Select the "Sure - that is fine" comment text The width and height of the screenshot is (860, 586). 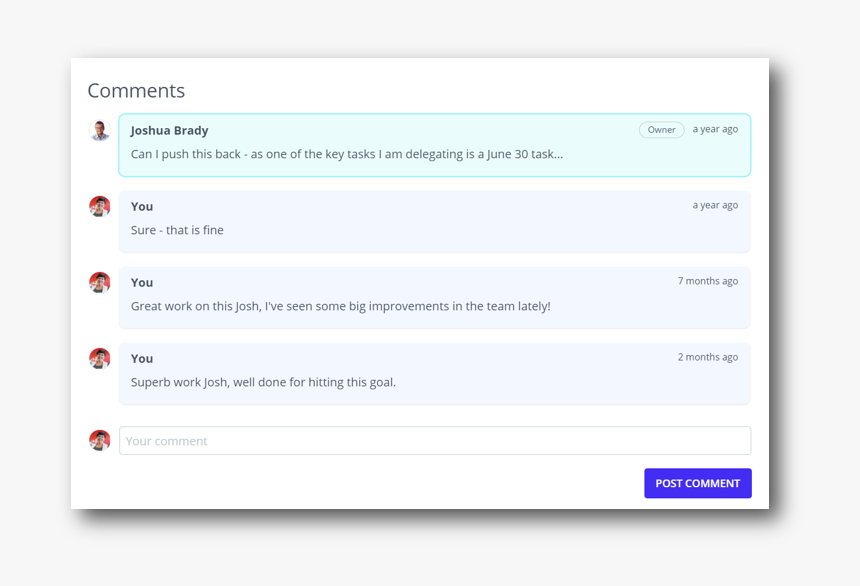tap(177, 230)
